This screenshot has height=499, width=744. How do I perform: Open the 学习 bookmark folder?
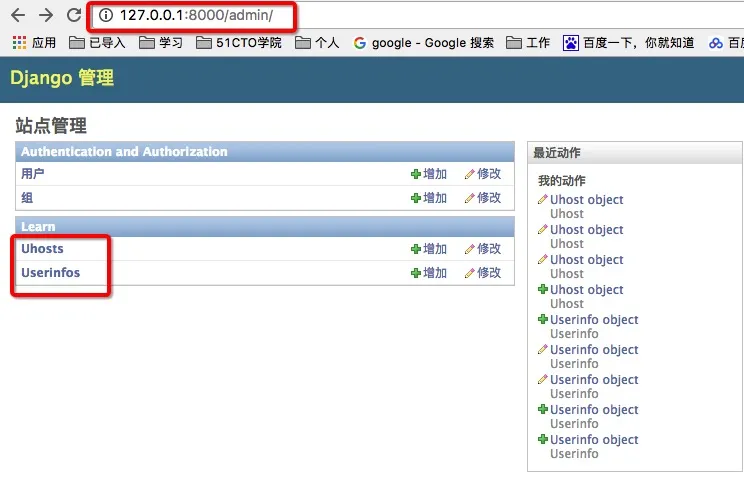161,43
